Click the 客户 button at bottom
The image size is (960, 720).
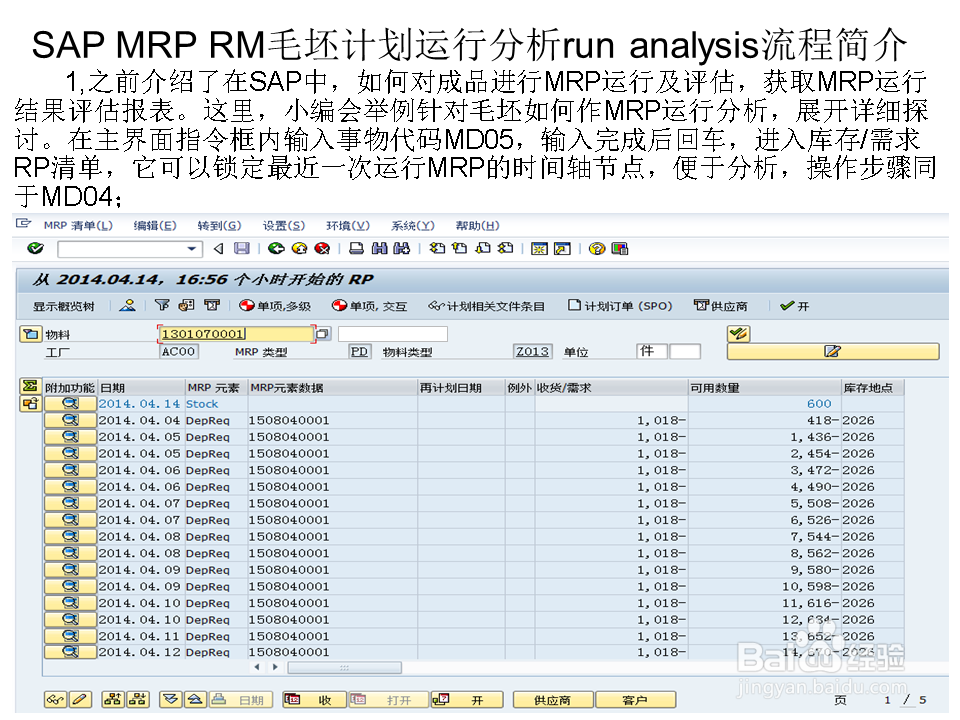click(636, 699)
